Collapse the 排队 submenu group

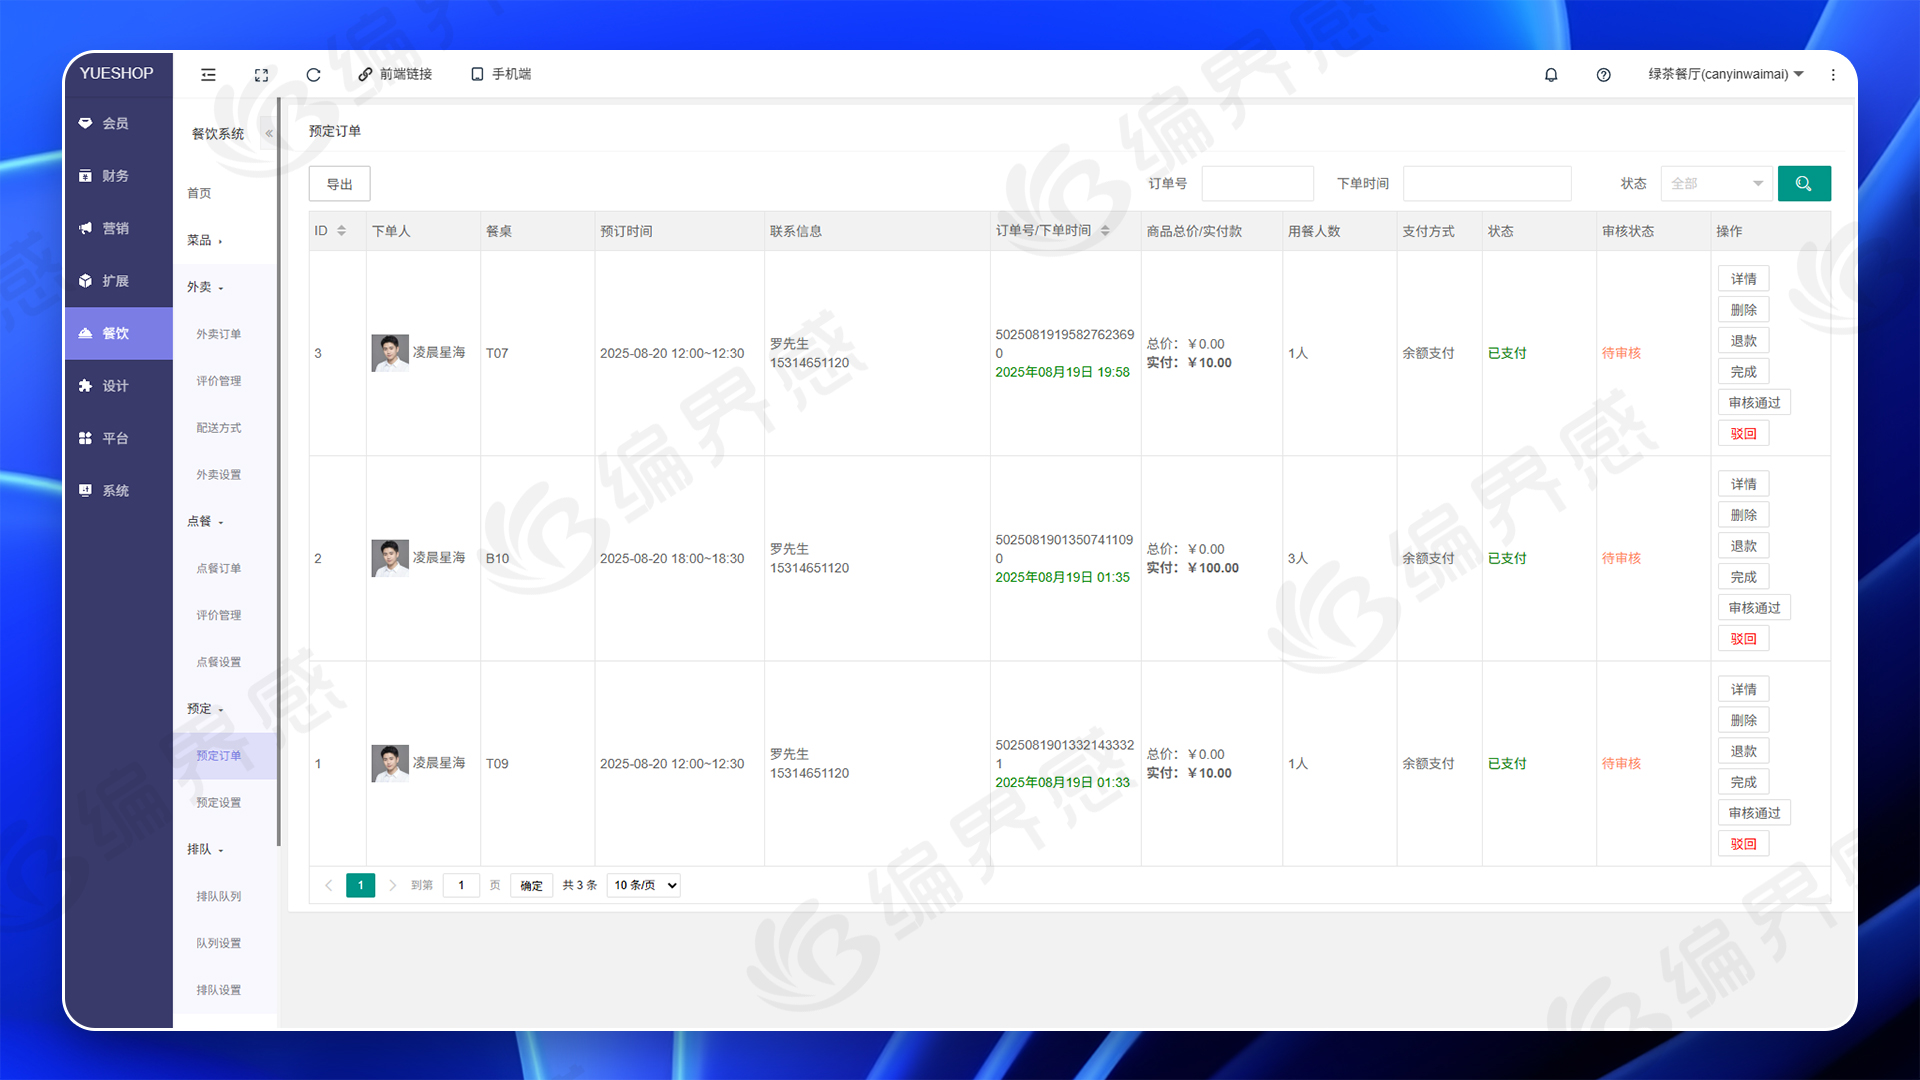click(x=205, y=849)
